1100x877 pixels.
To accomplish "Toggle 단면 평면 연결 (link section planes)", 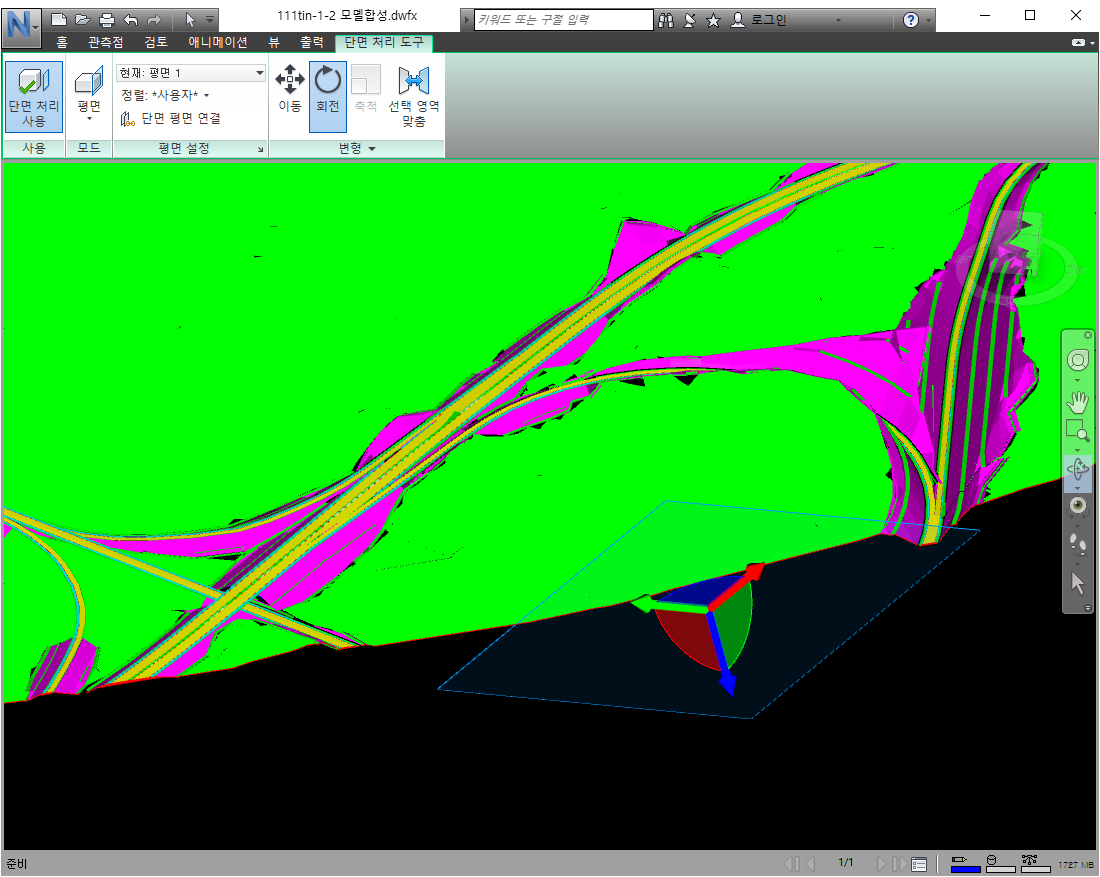I will 180,118.
